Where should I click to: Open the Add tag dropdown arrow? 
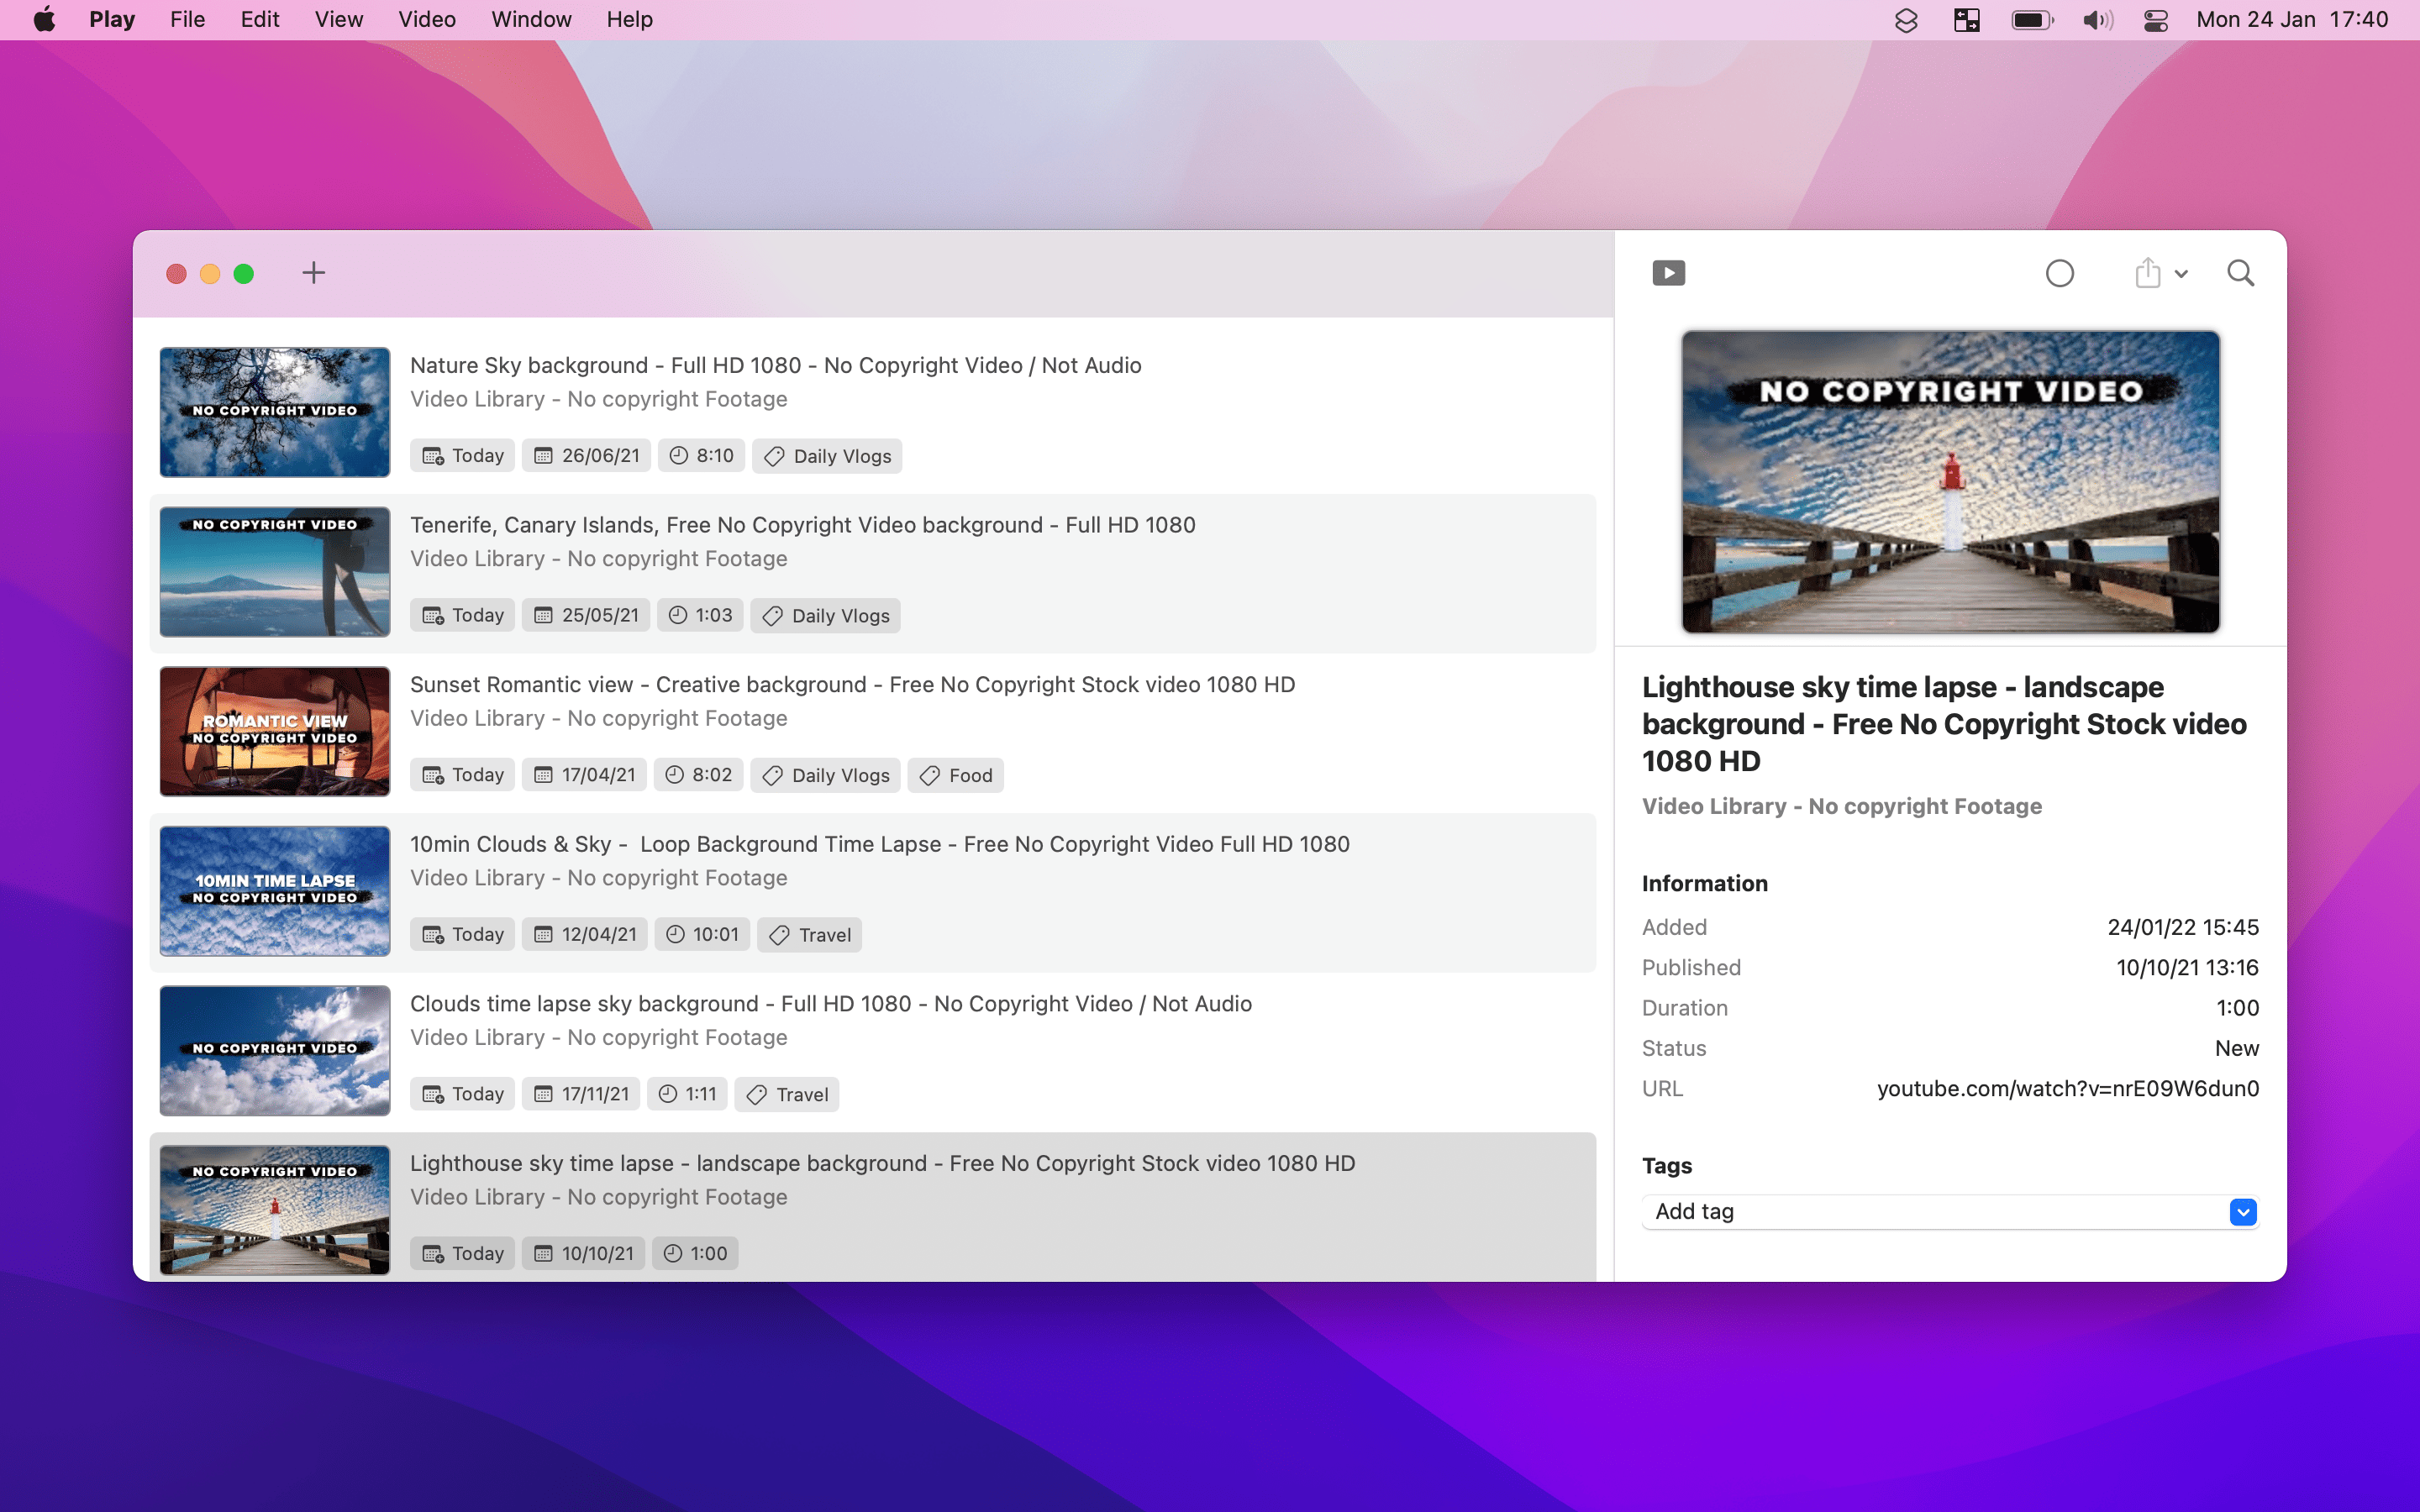tap(2242, 1212)
